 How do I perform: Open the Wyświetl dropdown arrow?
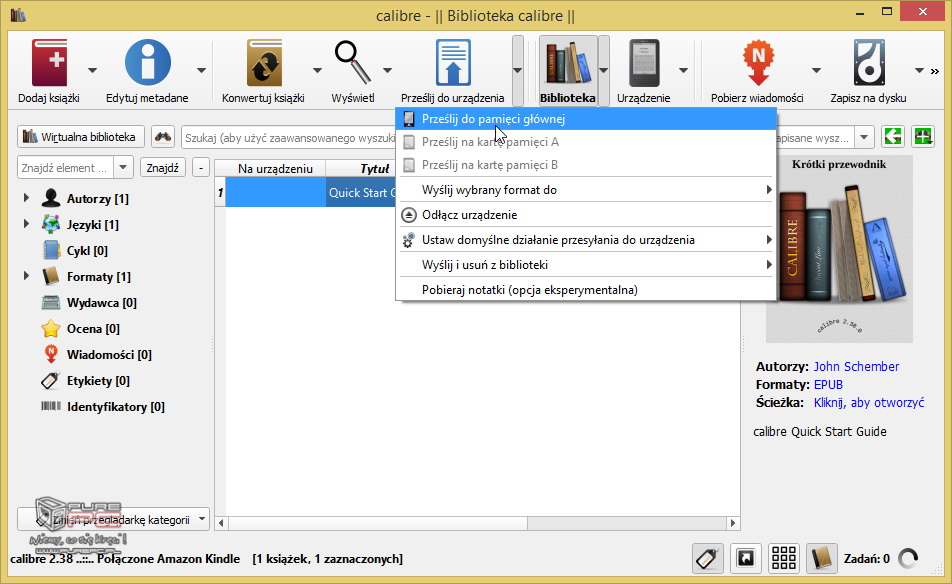[387, 70]
